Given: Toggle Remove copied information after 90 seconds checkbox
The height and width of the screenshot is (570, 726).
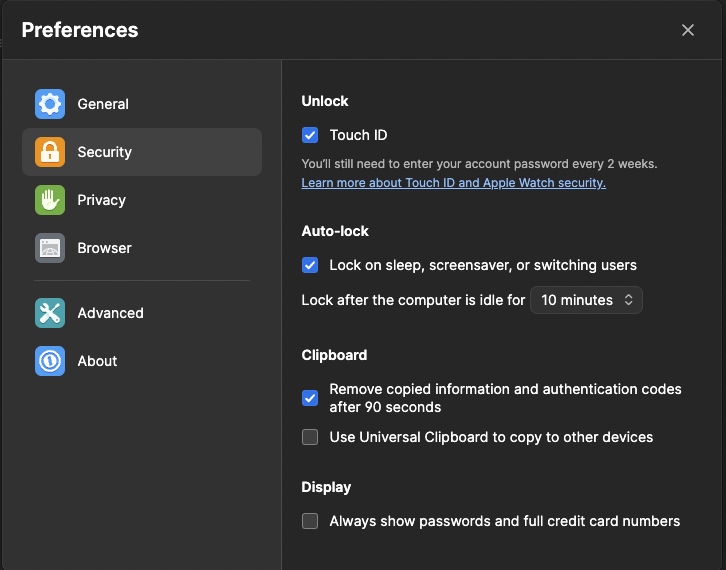Looking at the screenshot, I should 310,398.
